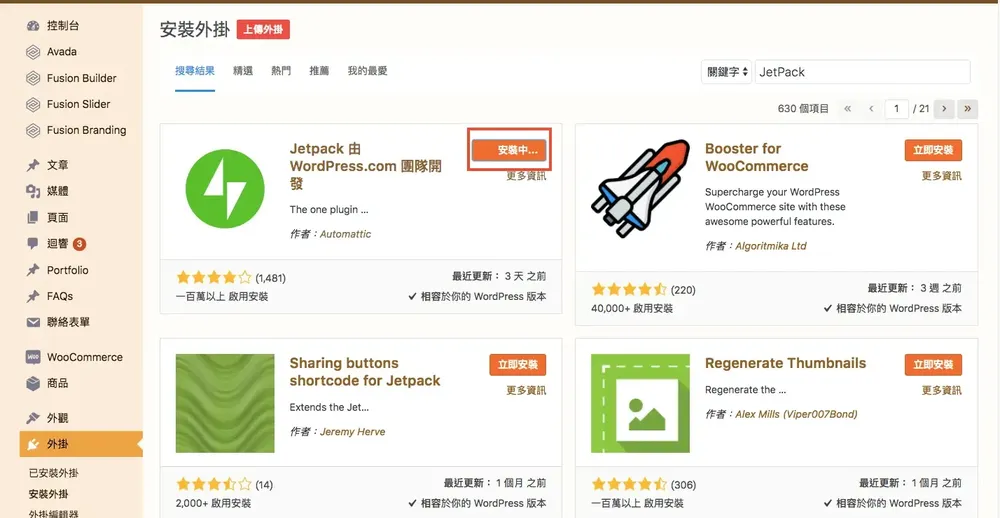
Task: Install Booster for WooCommerce with 立即安裝
Action: 933,151
